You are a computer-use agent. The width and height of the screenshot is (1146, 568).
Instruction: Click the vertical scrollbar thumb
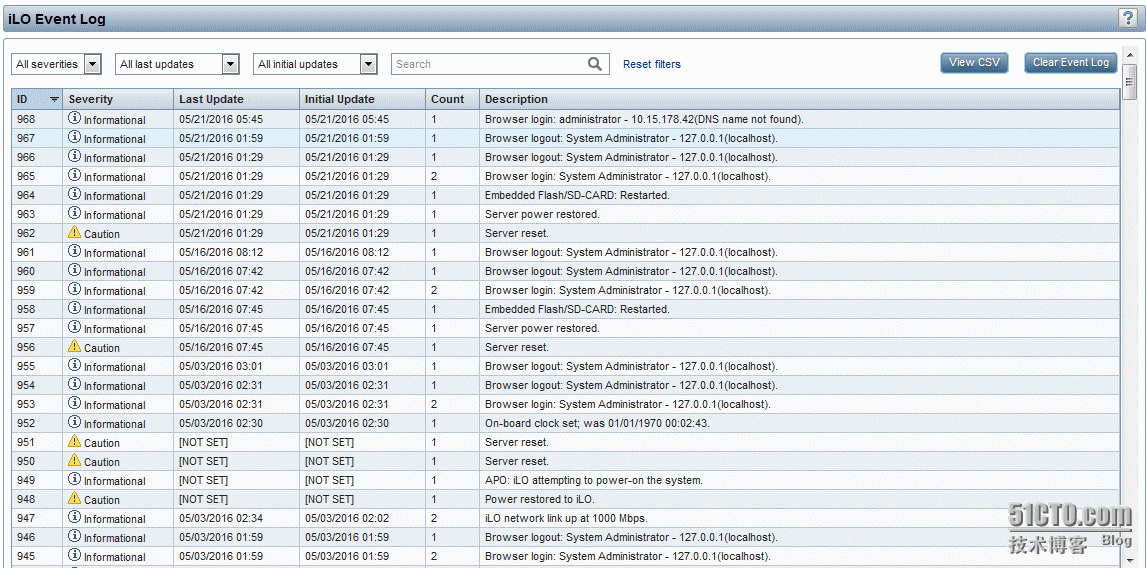[x=1130, y=82]
